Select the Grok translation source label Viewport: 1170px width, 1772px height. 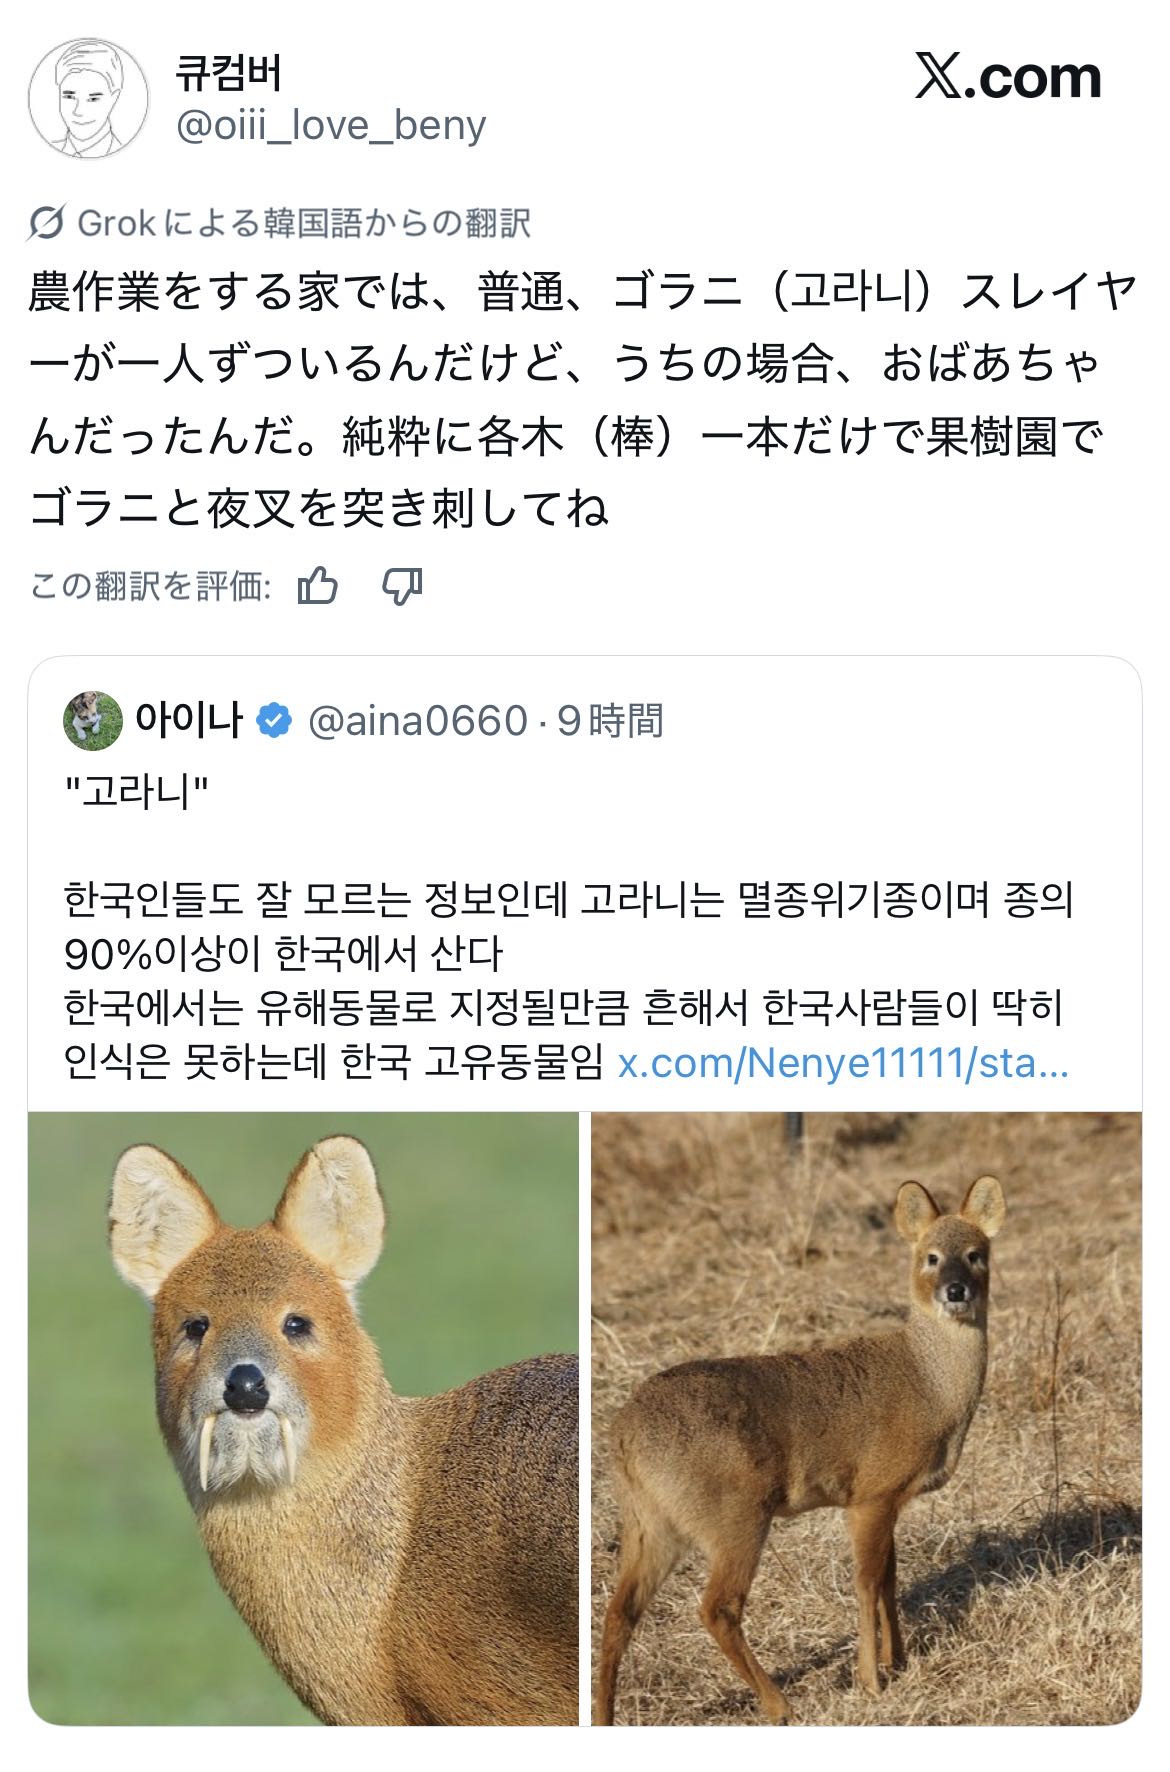pyautogui.click(x=303, y=223)
